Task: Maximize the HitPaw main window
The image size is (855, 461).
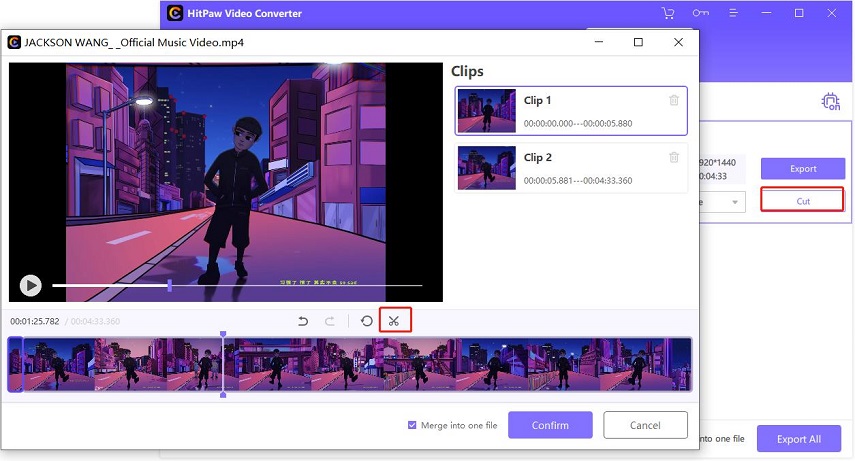Action: pyautogui.click(x=799, y=13)
